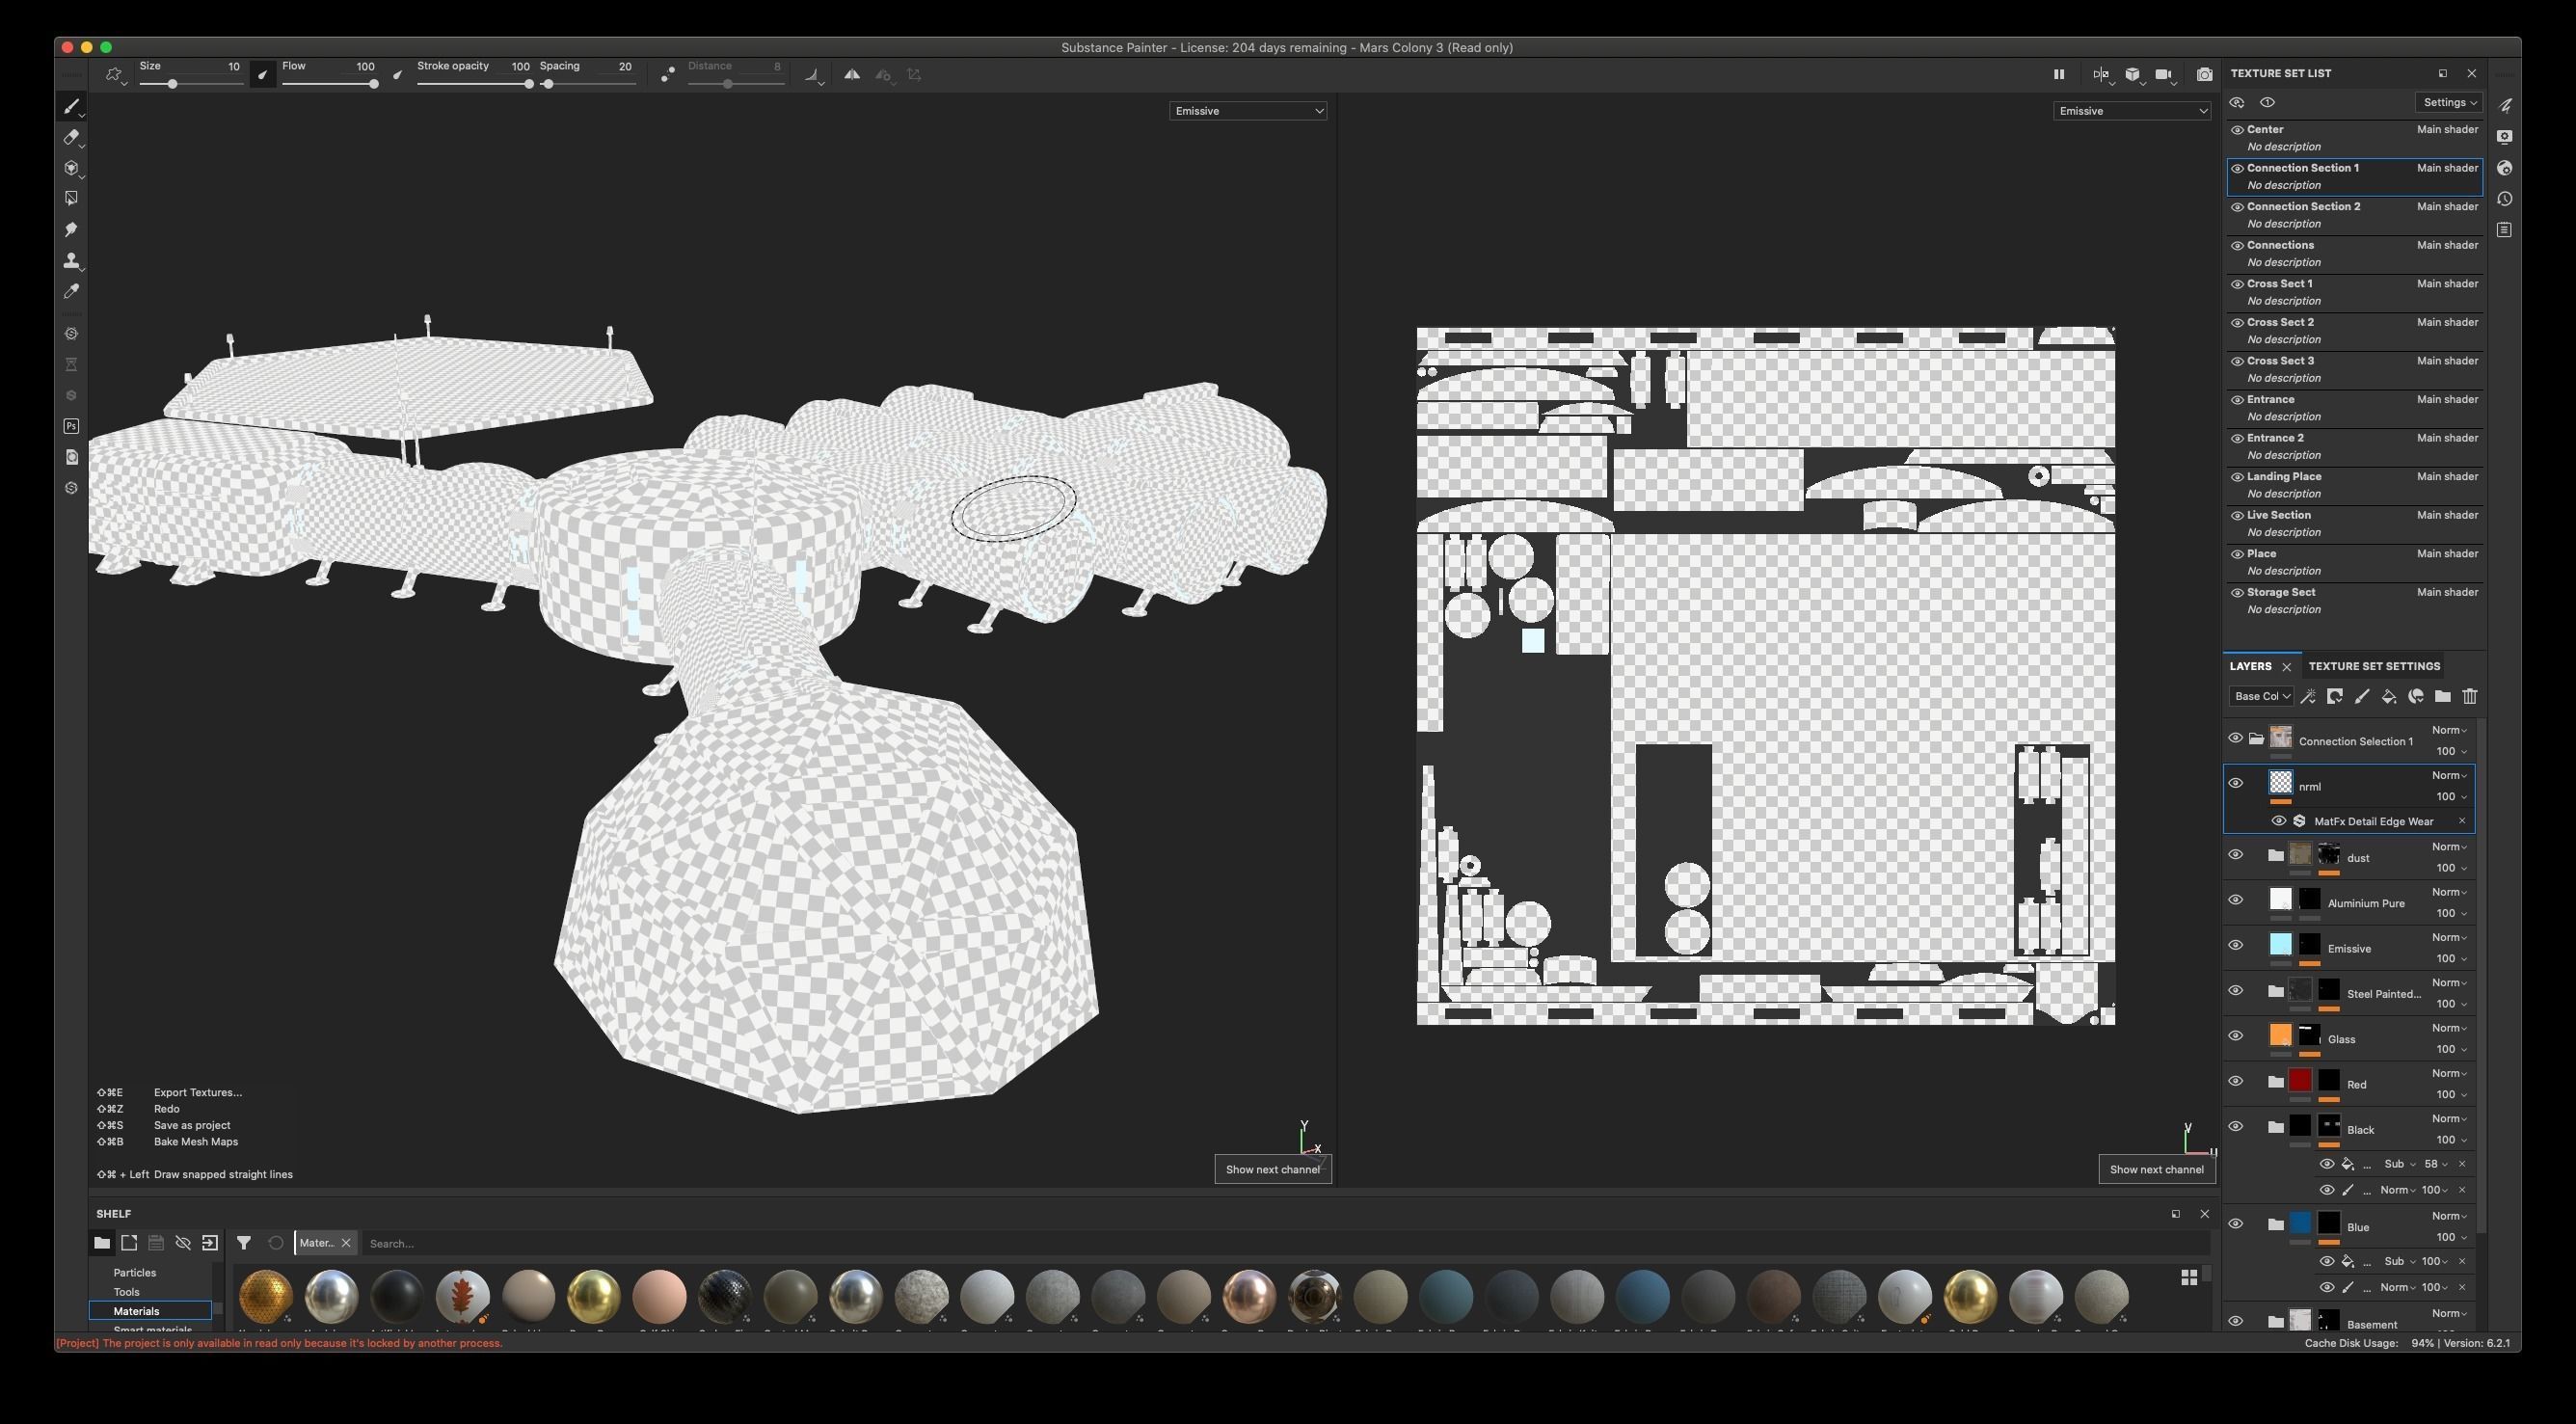This screenshot has width=2576, height=1424.
Task: Select the Polygon Fill tool
Action: [71, 199]
